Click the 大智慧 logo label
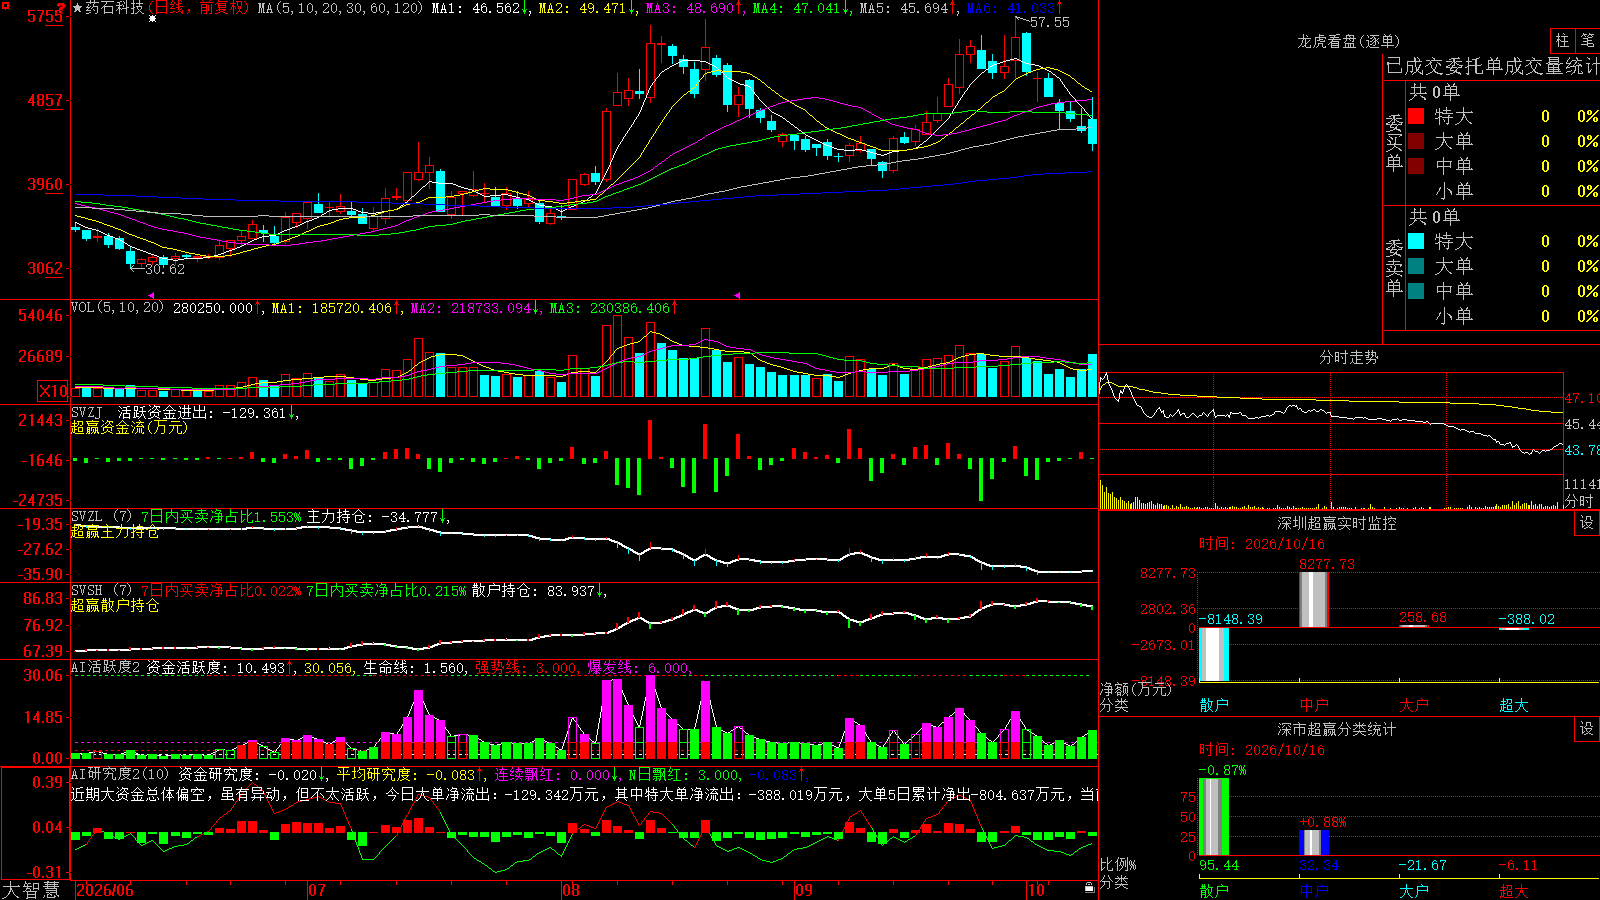1600x900 pixels. click(31, 890)
